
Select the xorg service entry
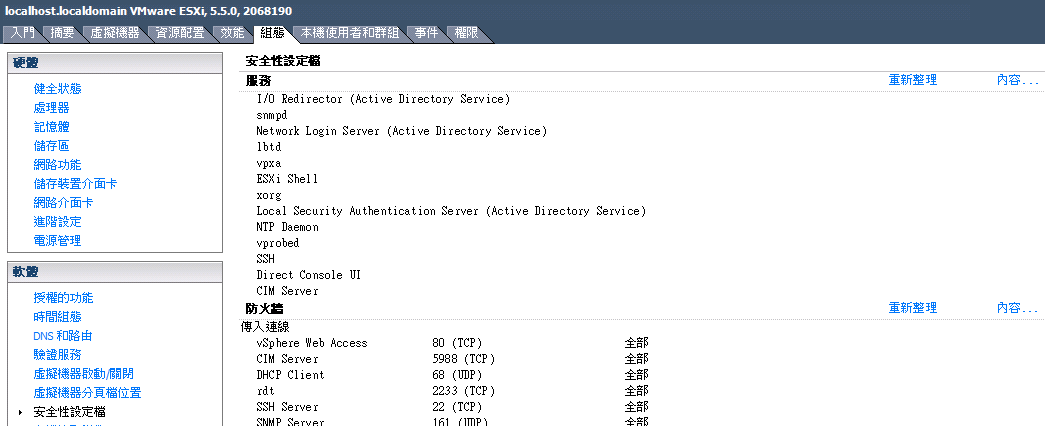pos(269,195)
